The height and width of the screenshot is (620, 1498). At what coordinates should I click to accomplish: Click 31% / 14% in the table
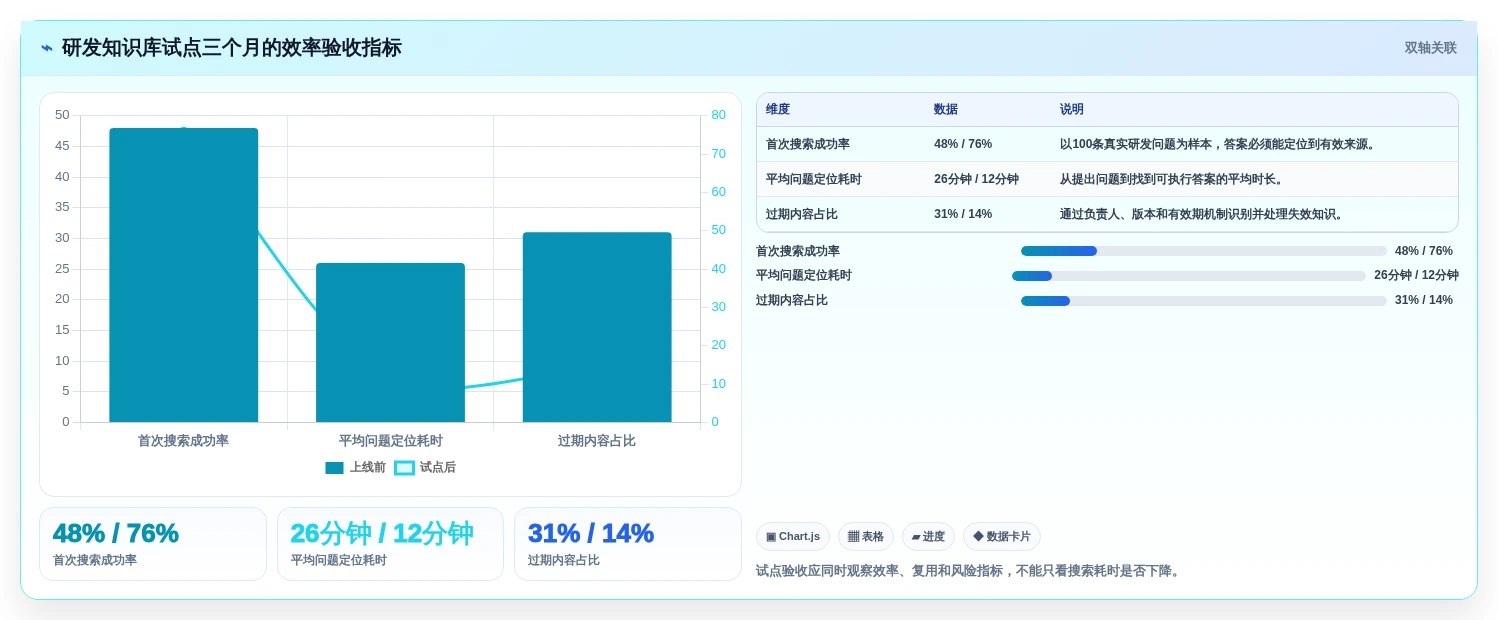pyautogui.click(x=963, y=214)
